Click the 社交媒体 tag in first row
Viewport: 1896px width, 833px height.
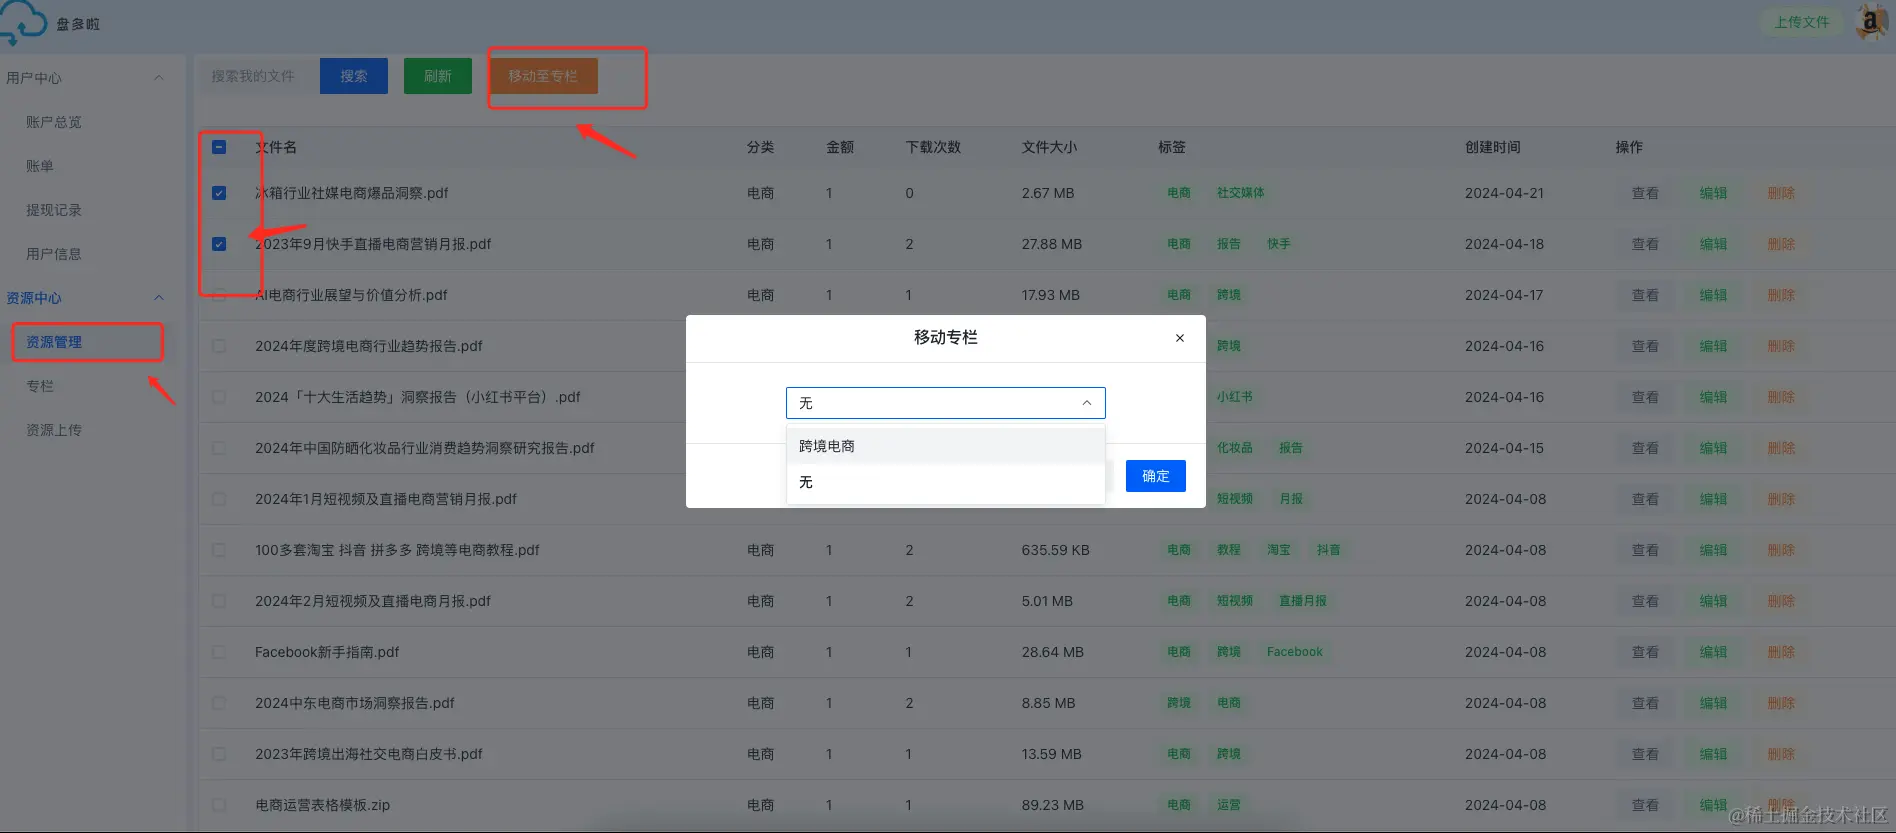click(1241, 193)
